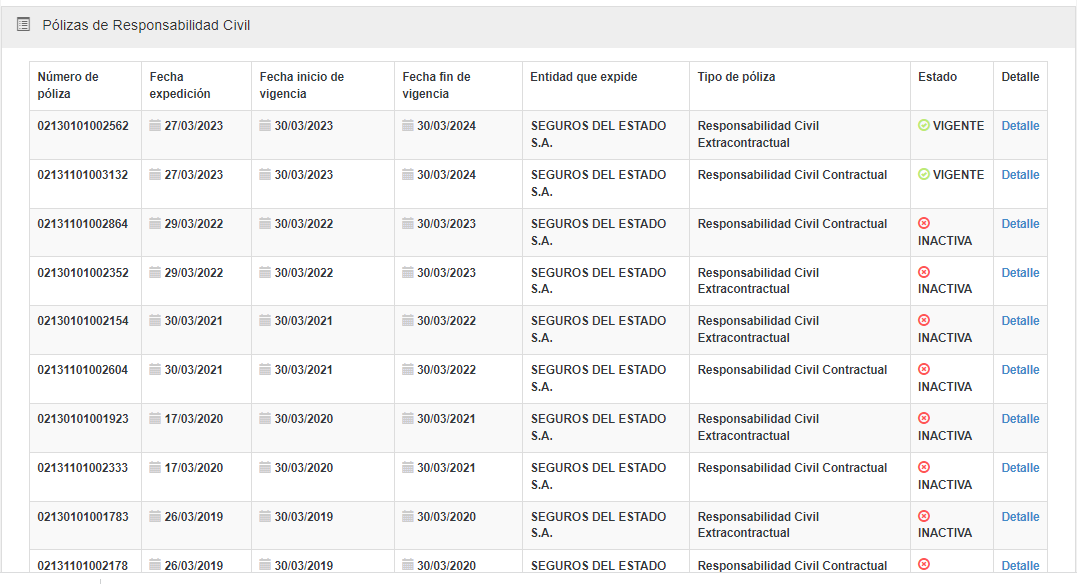Click red INACTIVA icon for policy 02131101002864
This screenshot has height=584, width=1077.
click(924, 224)
